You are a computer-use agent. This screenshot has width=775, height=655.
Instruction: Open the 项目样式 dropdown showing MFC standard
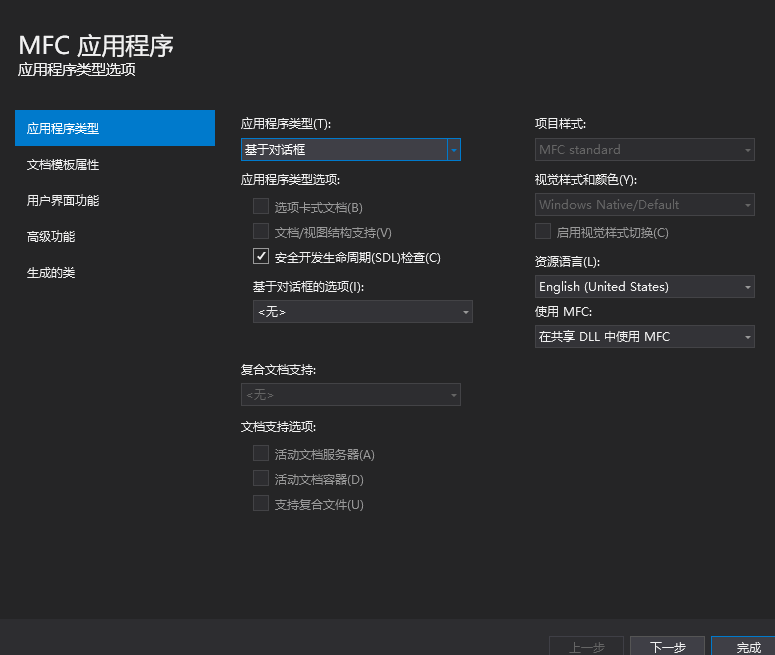[x=645, y=149]
